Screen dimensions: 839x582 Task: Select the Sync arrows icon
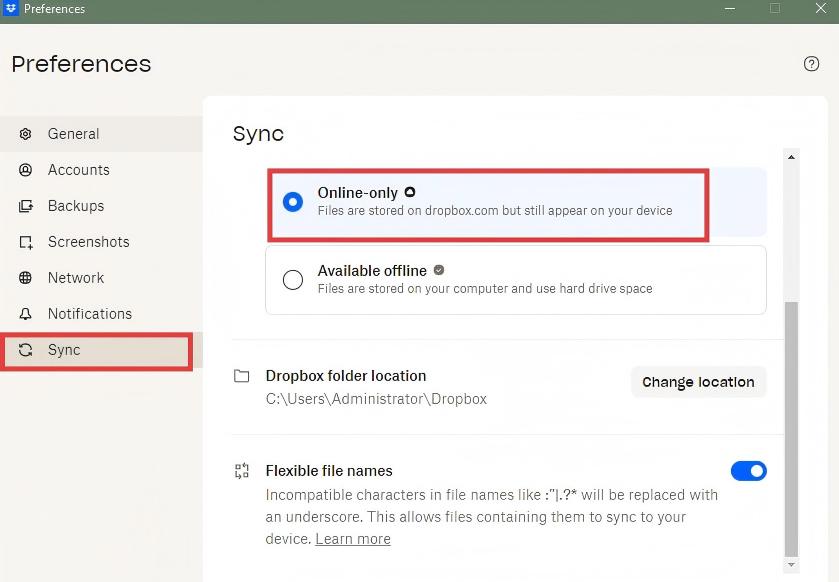(25, 349)
